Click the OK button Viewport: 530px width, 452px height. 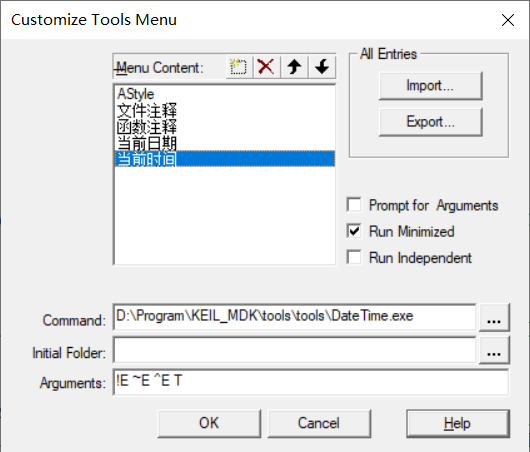[209, 424]
